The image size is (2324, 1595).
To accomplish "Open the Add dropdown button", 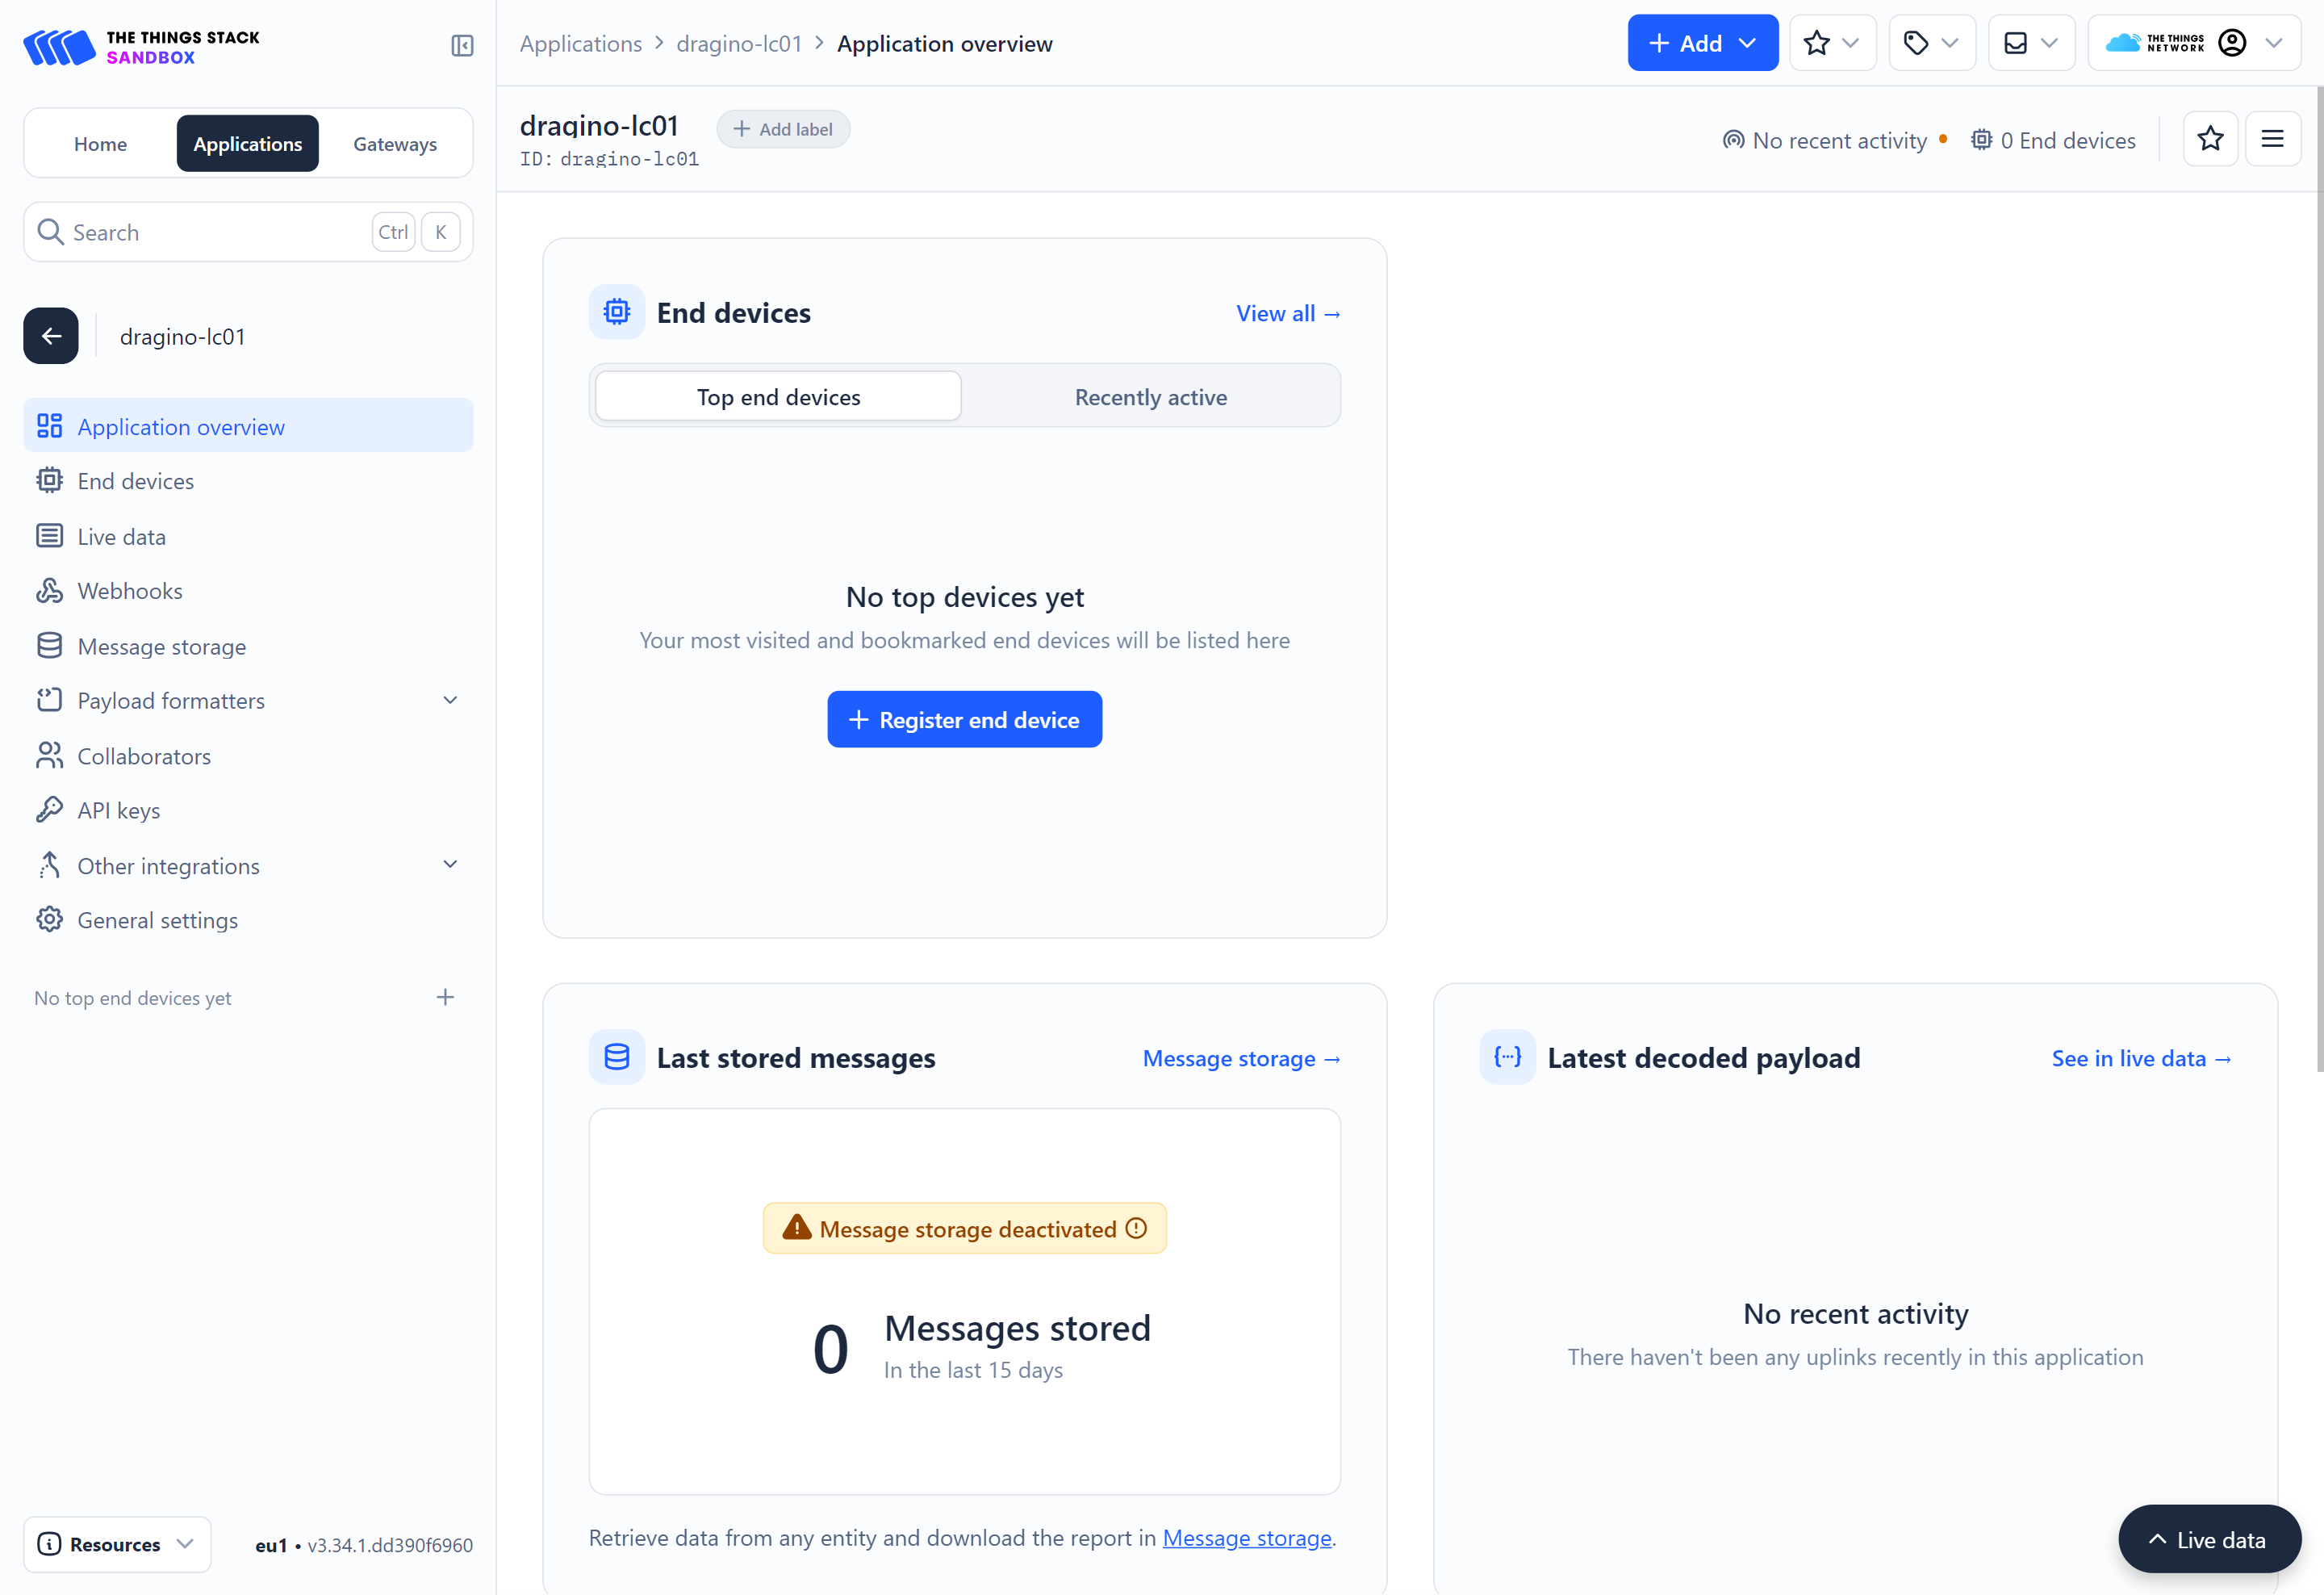I will tap(1701, 43).
